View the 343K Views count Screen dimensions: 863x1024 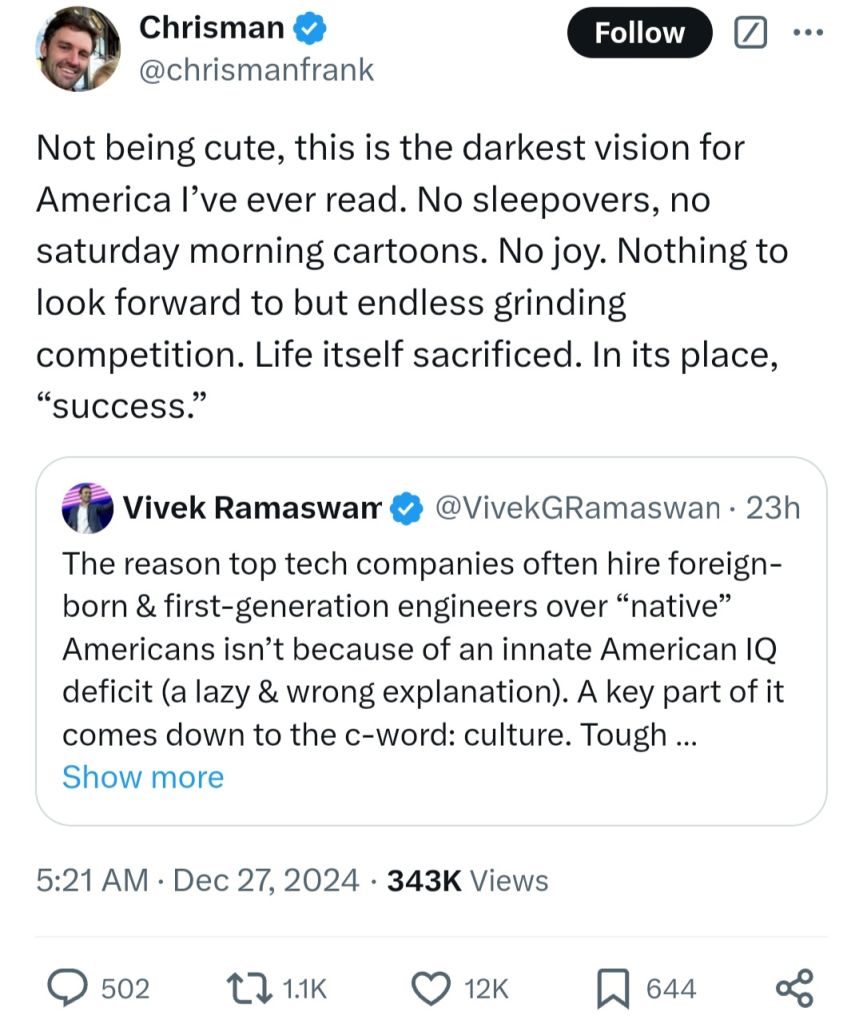(x=467, y=880)
